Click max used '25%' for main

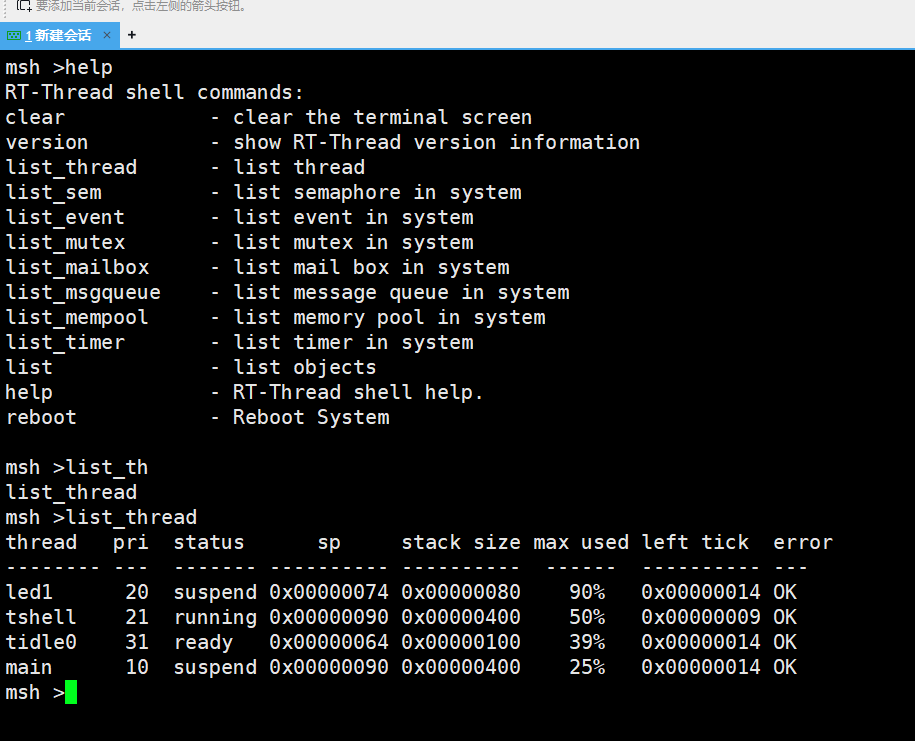587,667
